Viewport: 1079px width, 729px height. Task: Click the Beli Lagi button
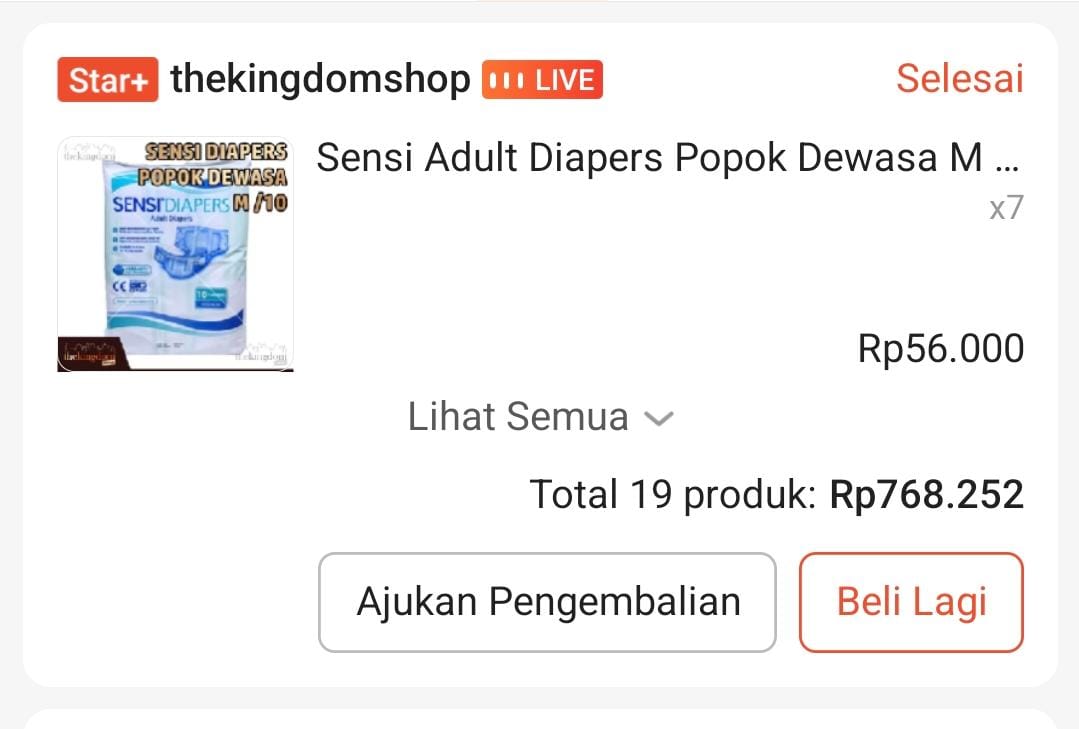click(x=911, y=602)
